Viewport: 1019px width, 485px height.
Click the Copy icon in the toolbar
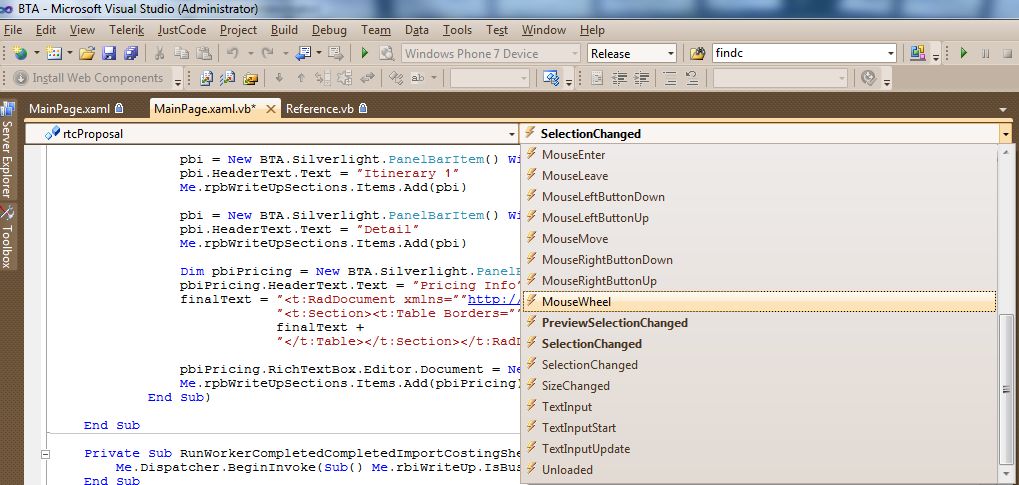click(181, 53)
